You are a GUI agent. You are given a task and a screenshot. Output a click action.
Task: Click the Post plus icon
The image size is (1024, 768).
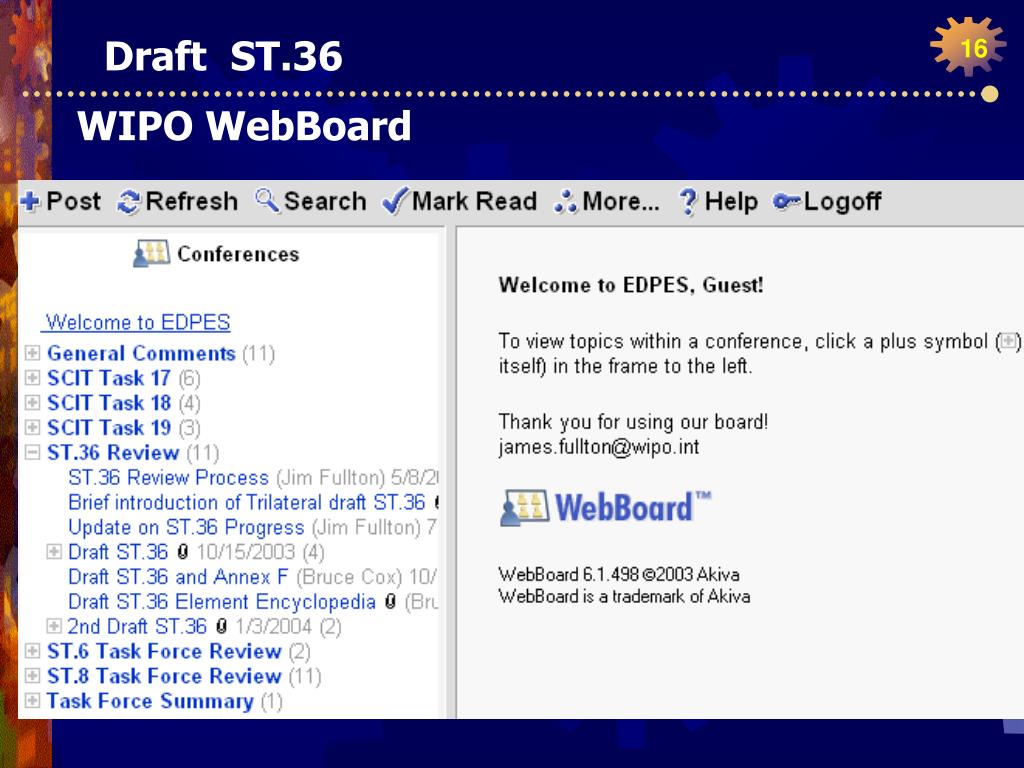click(x=30, y=201)
